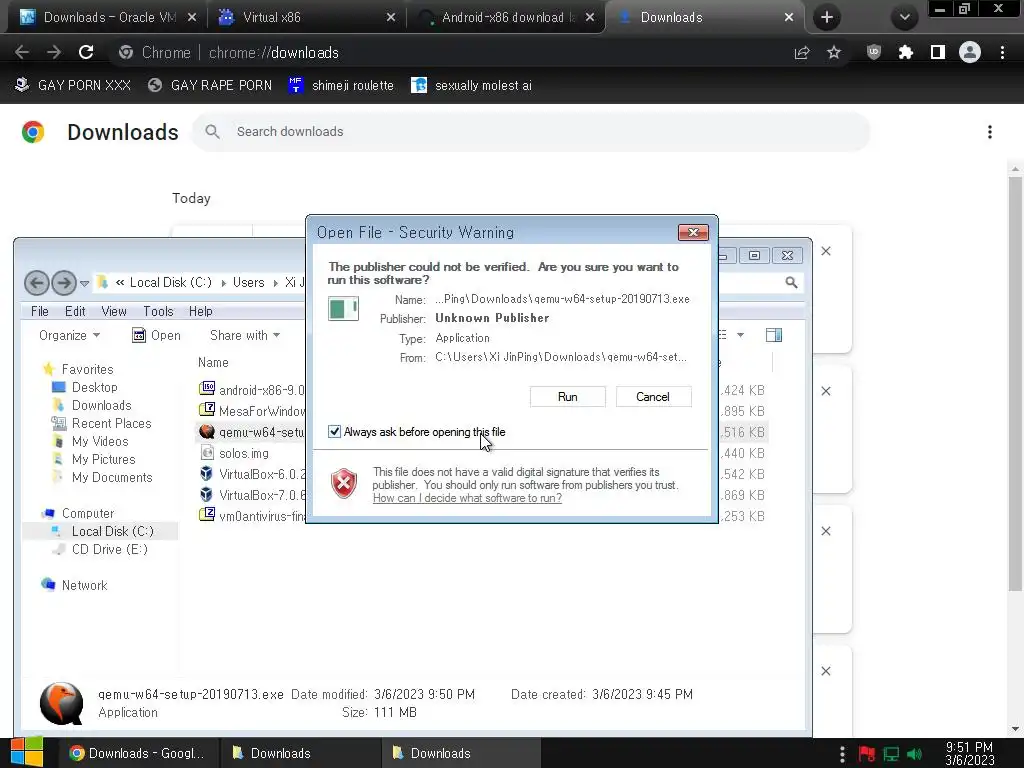The width and height of the screenshot is (1024, 768).
Task: Open the Extensions puzzle icon
Action: (905, 52)
